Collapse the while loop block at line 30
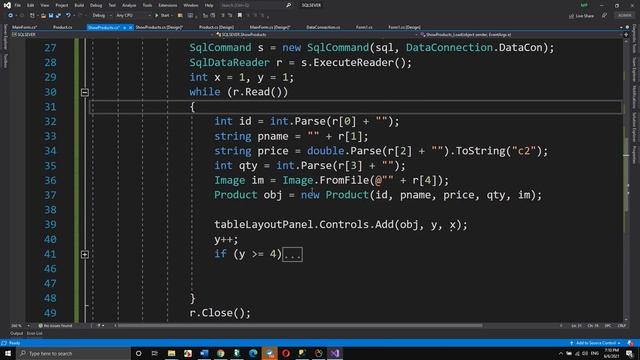Image resolution: width=640 pixels, height=360 pixels. pyautogui.click(x=85, y=92)
